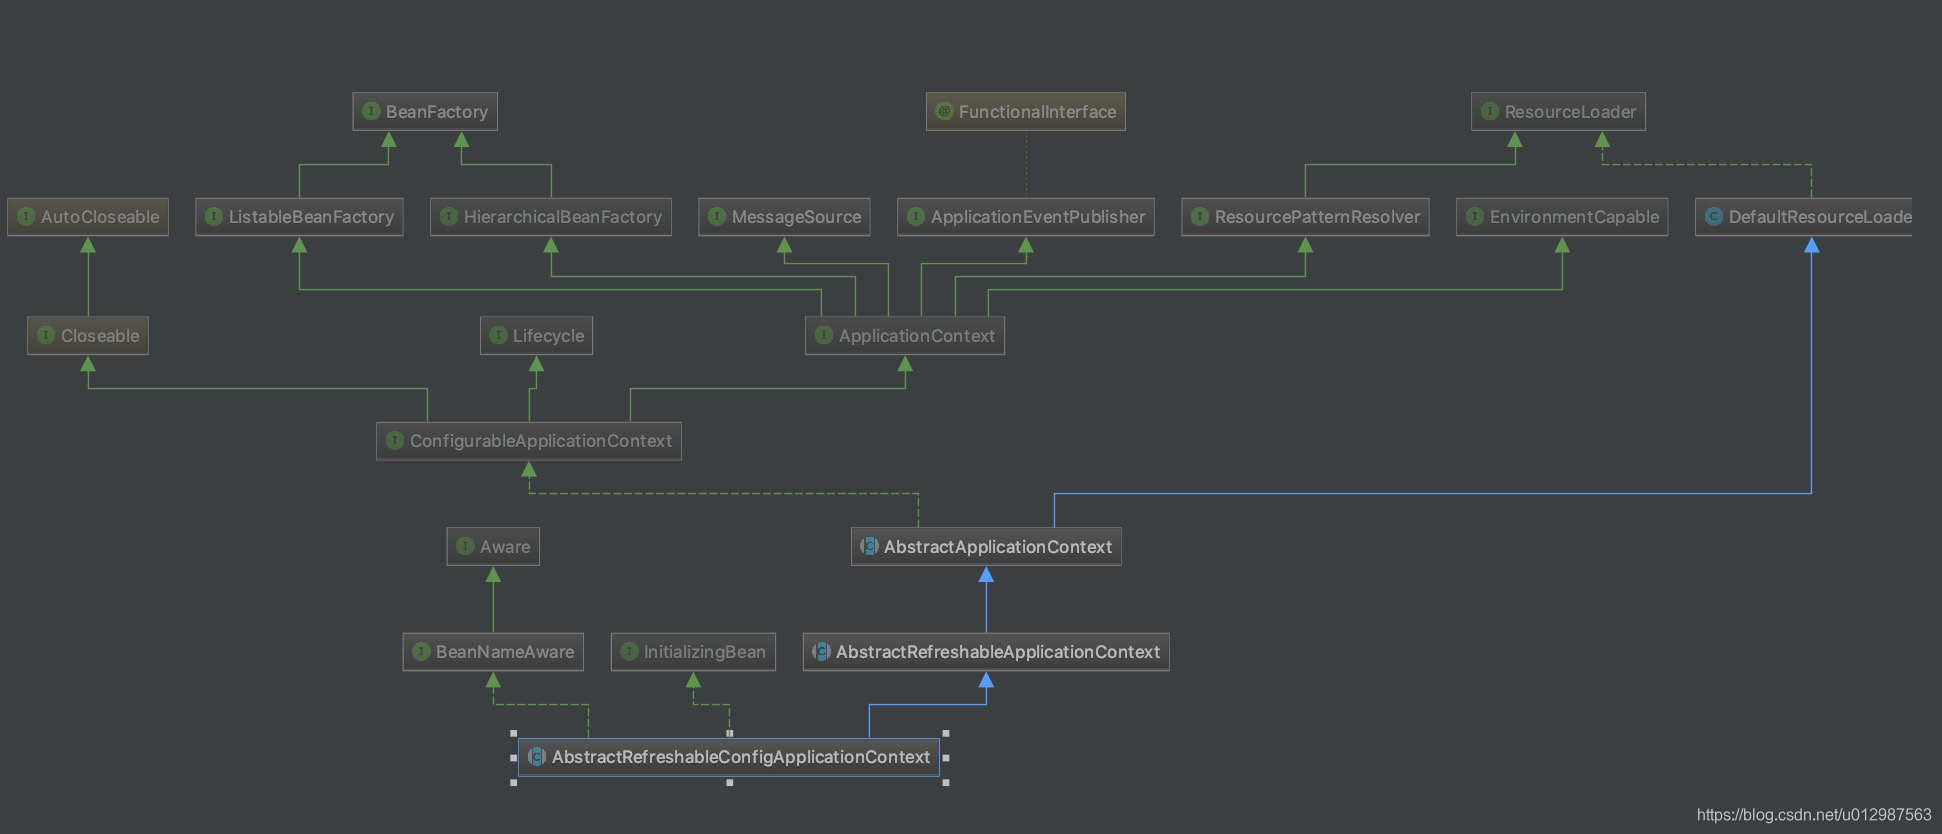Click the interface icon on Lifecycle
1942x834 pixels.
498,335
